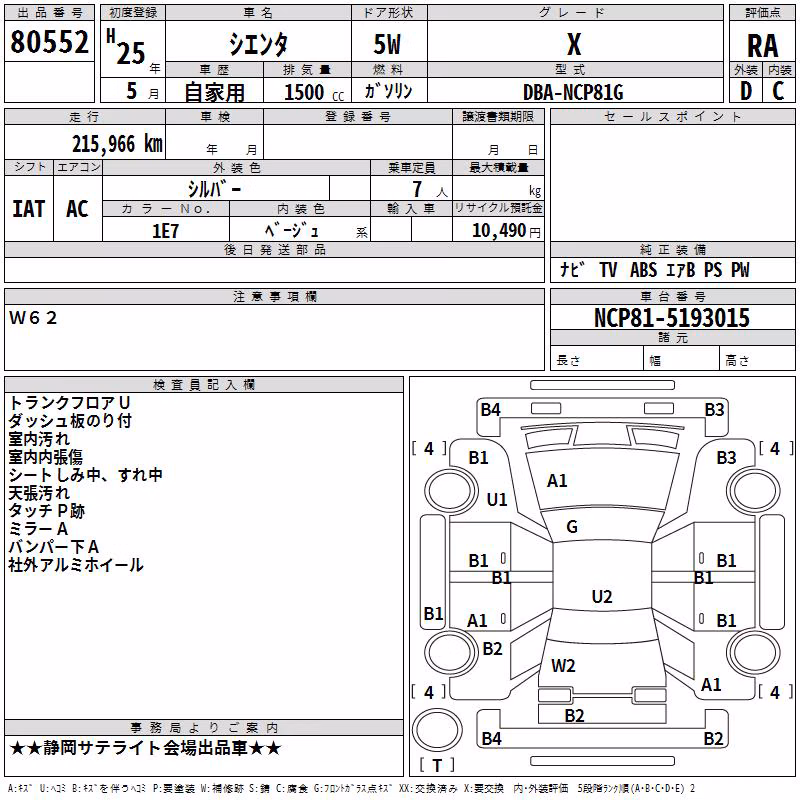Viewport: 800px width, 800px height.
Task: Click the color number 1E7
Action: [165, 231]
